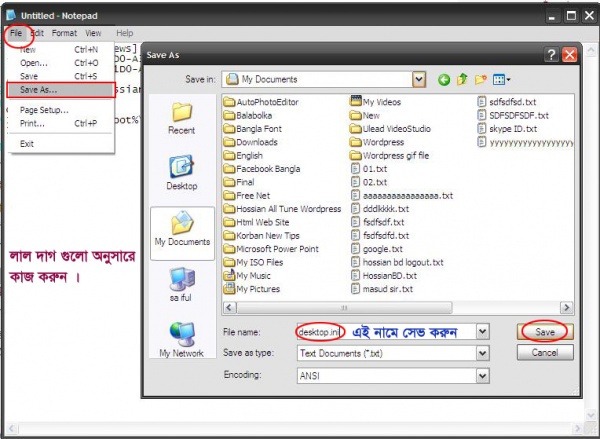
Task: Select the Html Web Site folder
Action: point(256,222)
